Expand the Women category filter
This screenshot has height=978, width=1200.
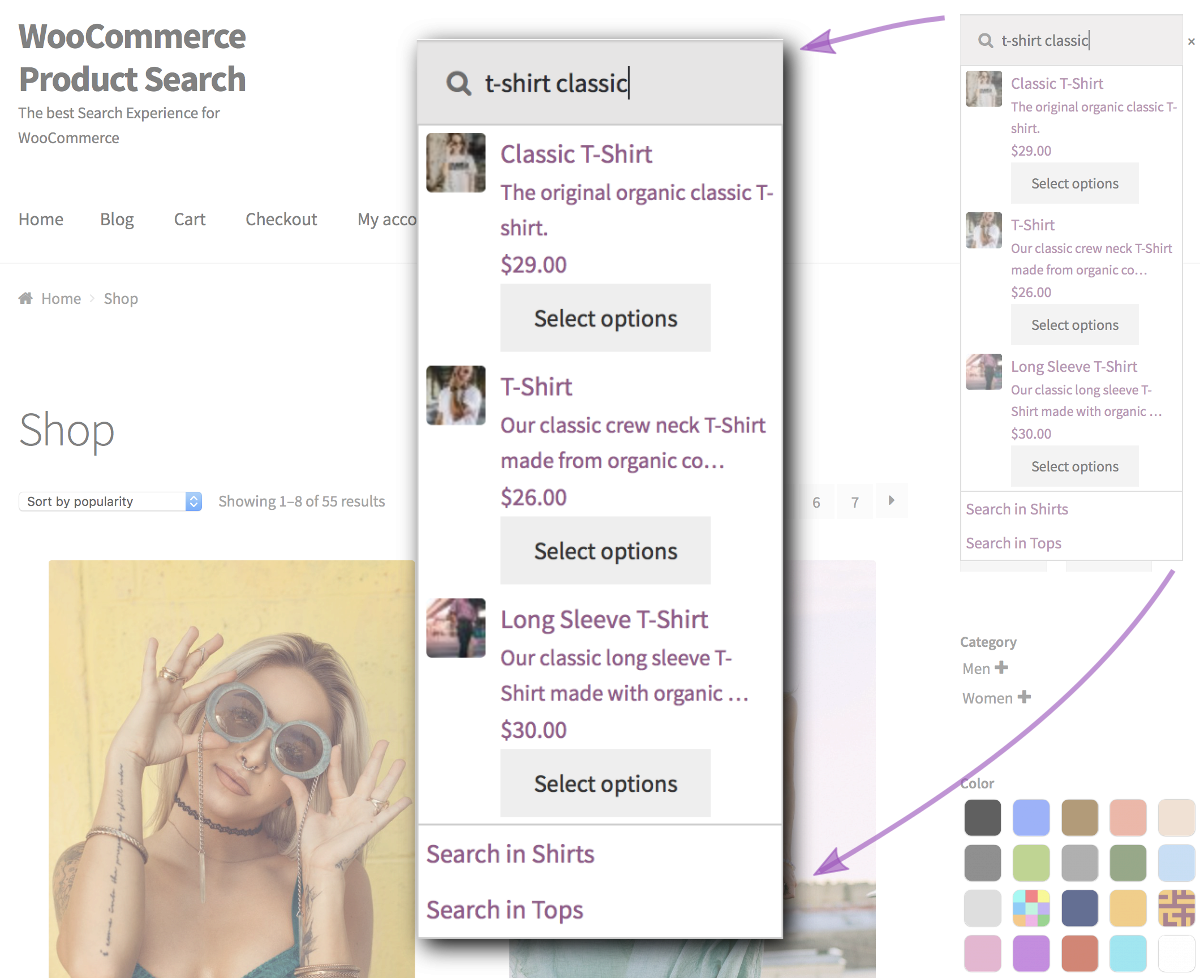pos(1026,698)
